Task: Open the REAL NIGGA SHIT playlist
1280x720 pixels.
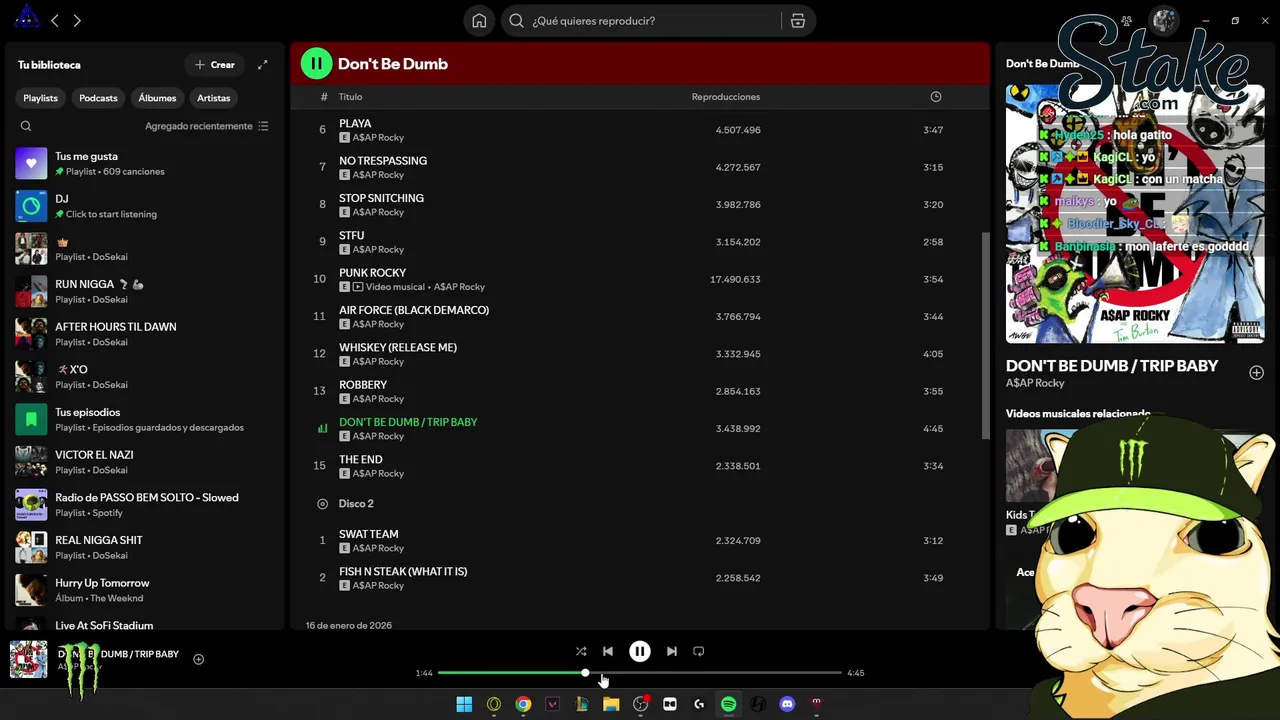Action: click(x=143, y=547)
